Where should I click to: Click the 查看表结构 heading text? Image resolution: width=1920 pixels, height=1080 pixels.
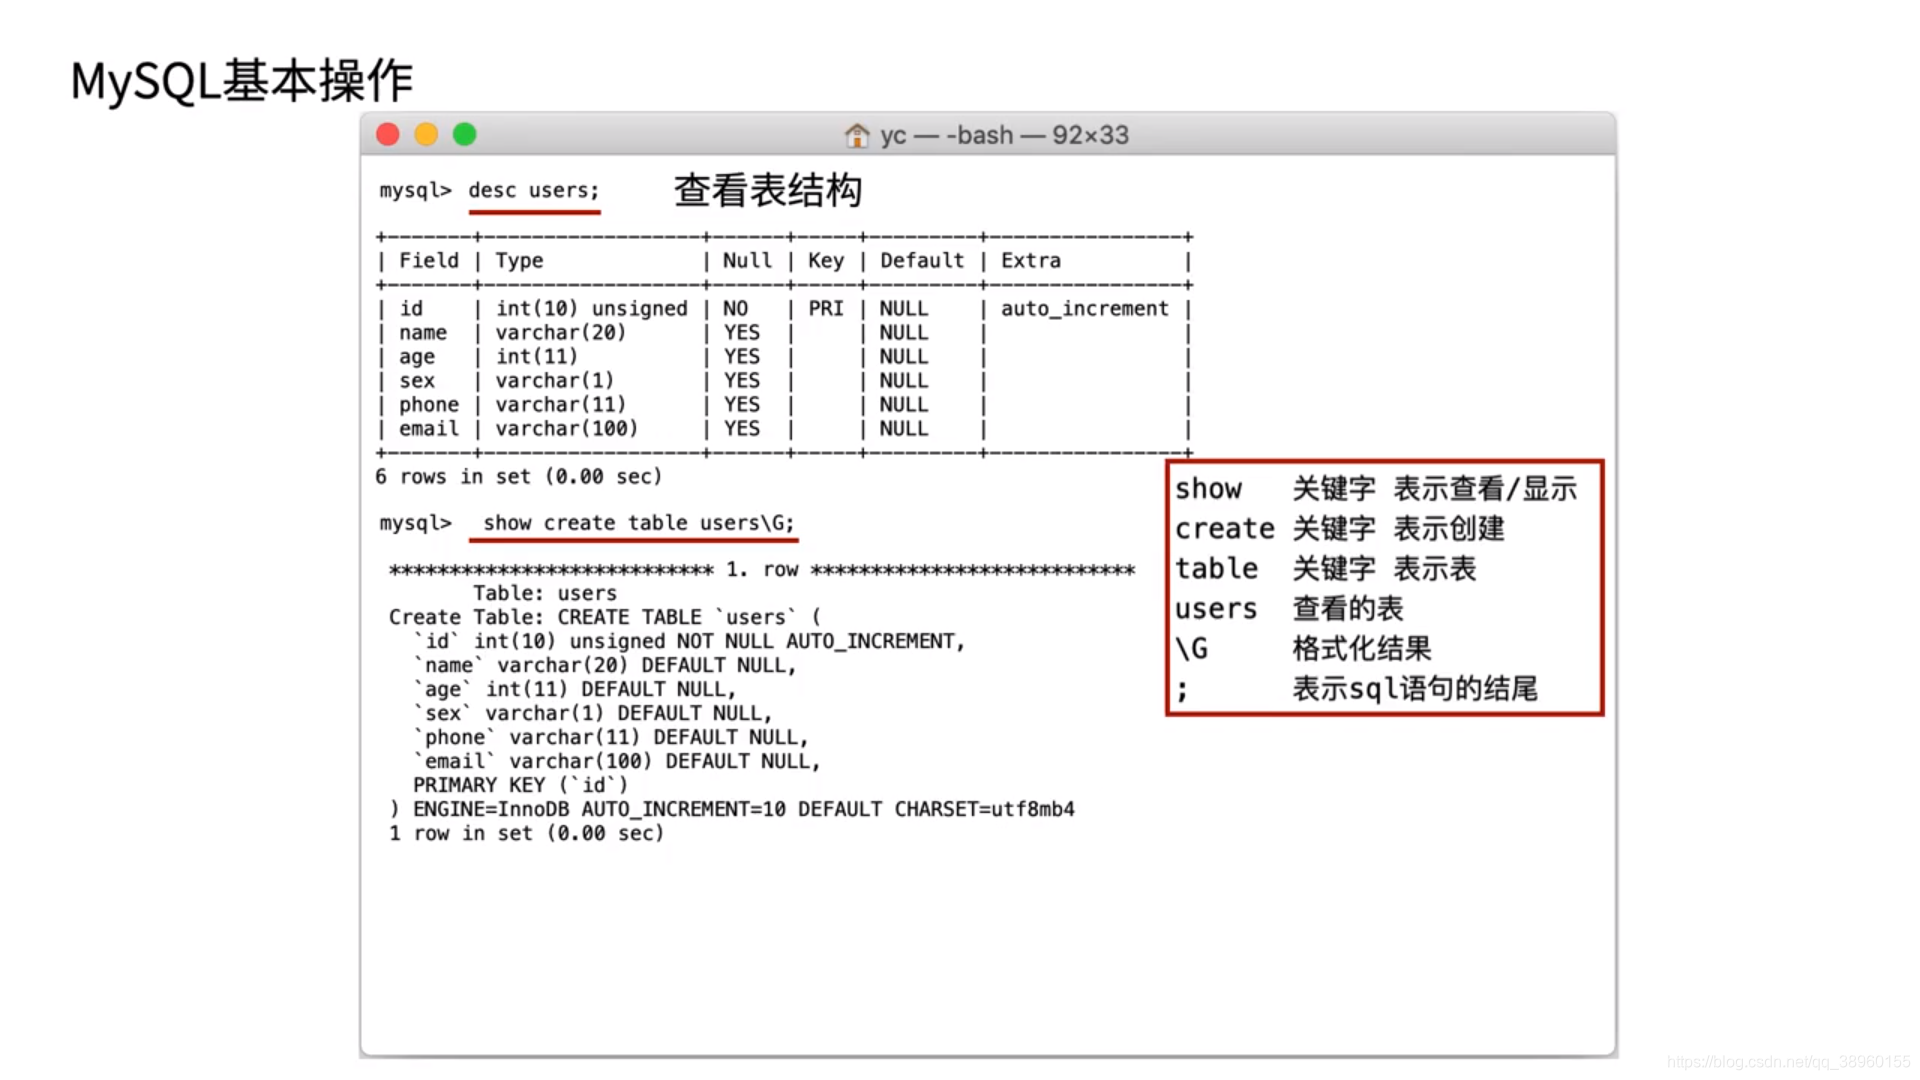[767, 190]
